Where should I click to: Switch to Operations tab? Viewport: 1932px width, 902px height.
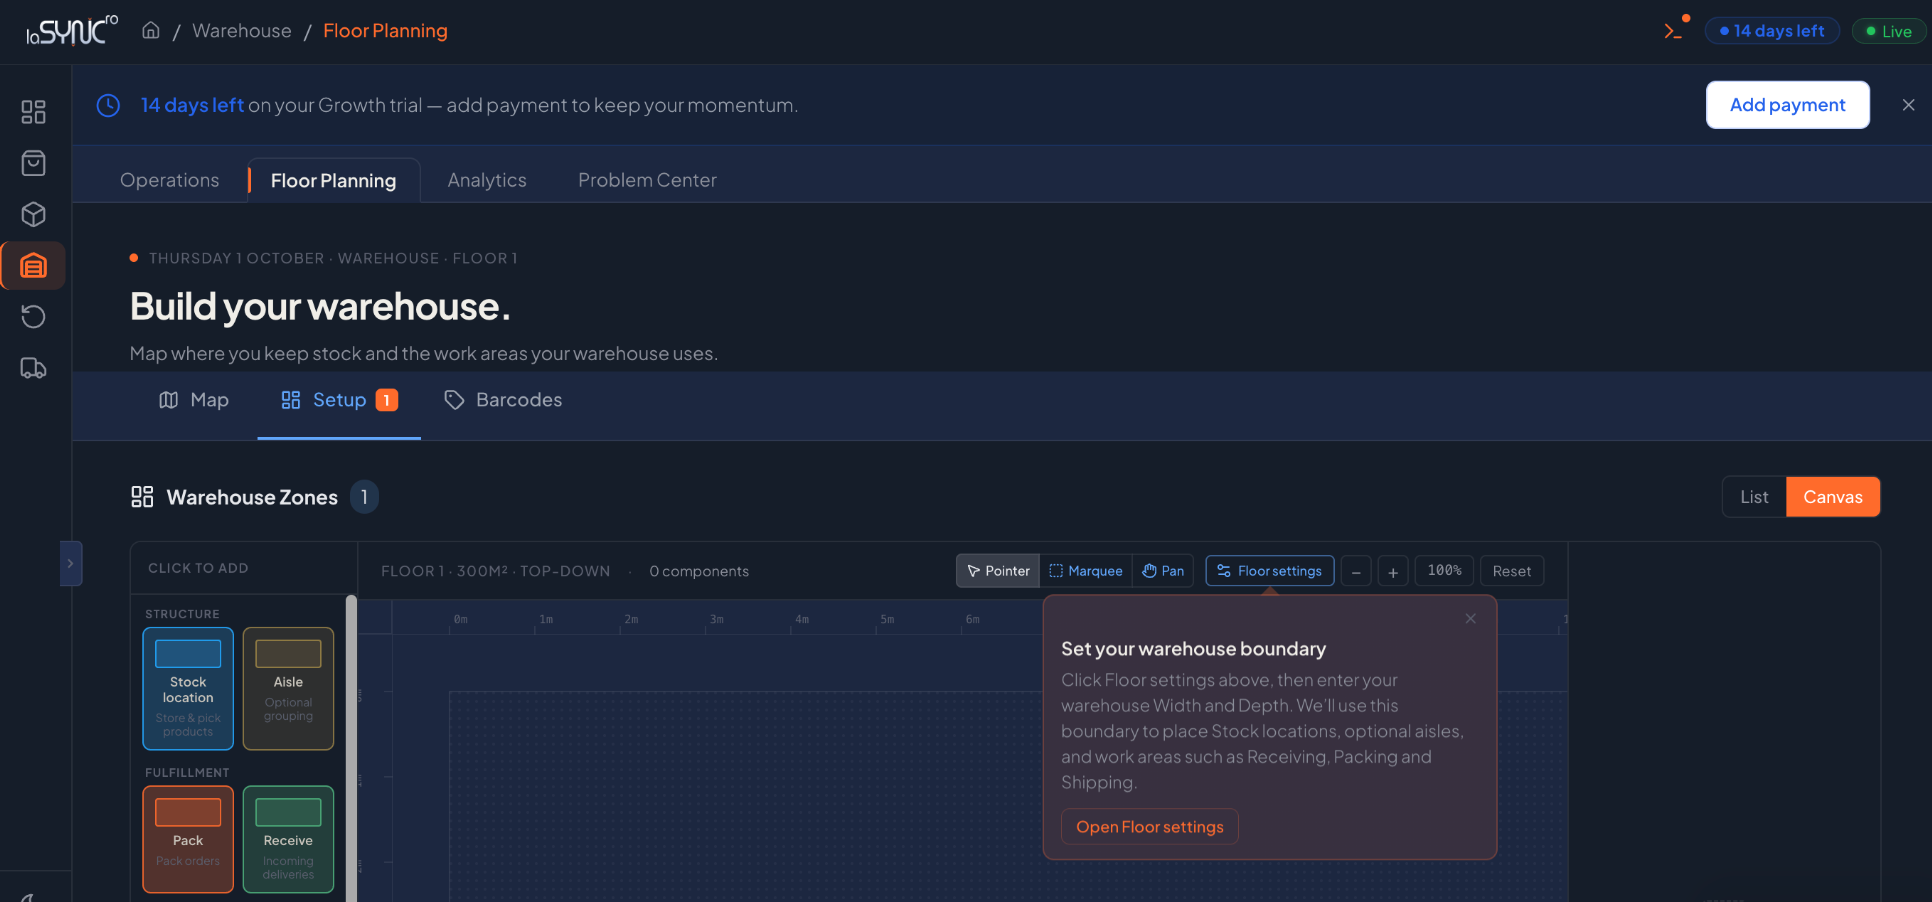[170, 180]
